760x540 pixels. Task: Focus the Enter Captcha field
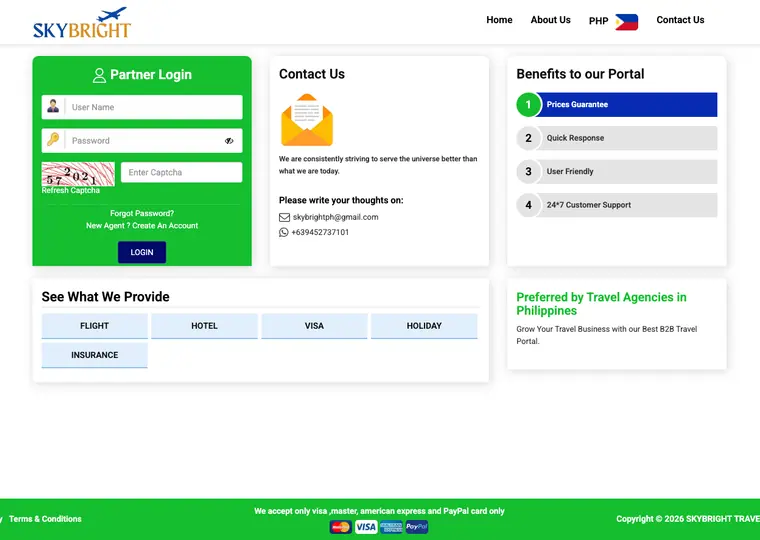181,173
